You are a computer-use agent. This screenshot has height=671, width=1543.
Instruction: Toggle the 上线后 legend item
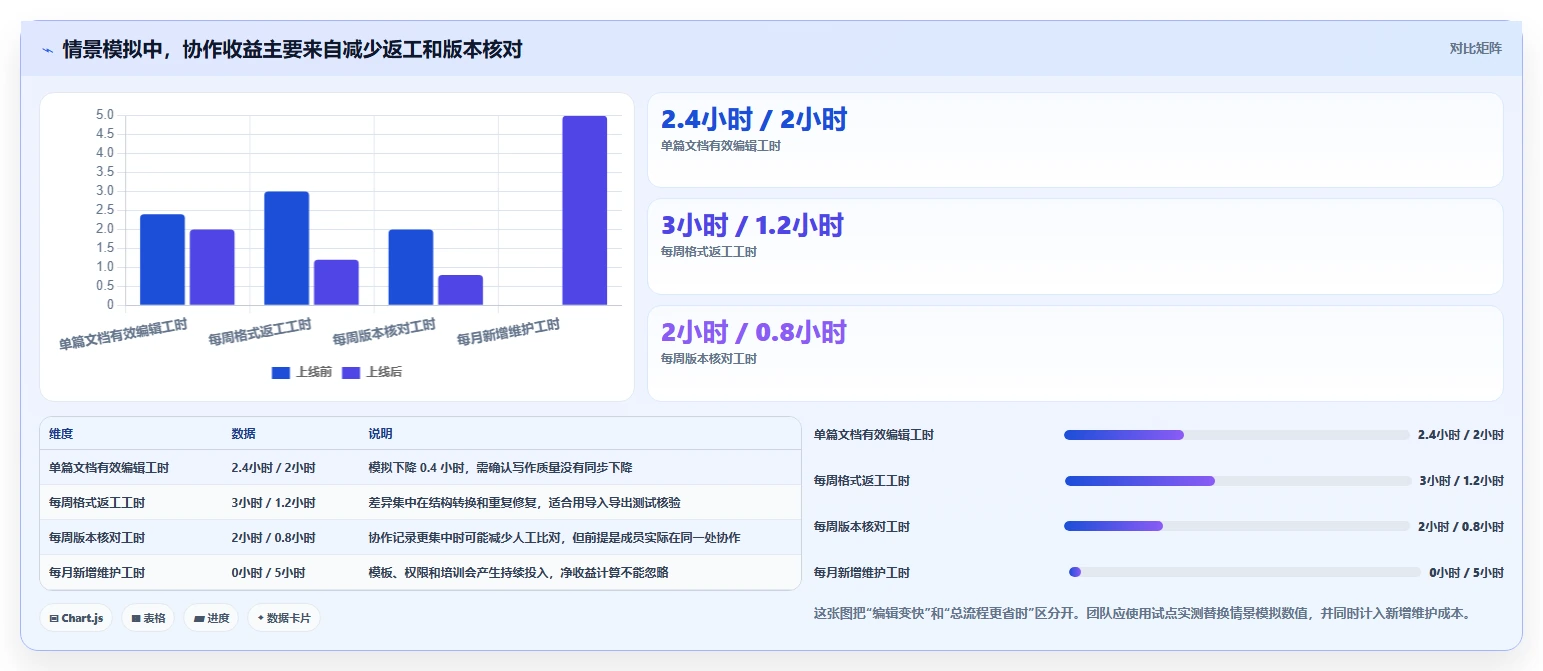click(372, 372)
